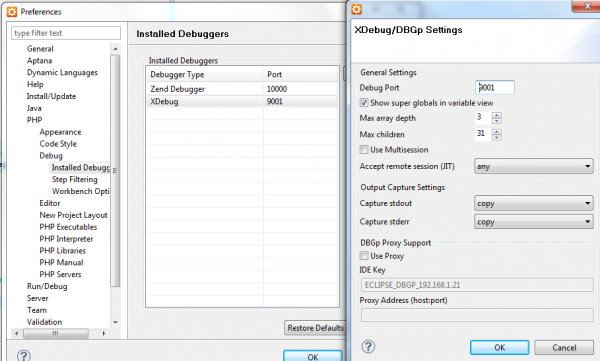Click Aptana icon in Preferences title bar
The image size is (600, 361).
[x=12, y=12]
